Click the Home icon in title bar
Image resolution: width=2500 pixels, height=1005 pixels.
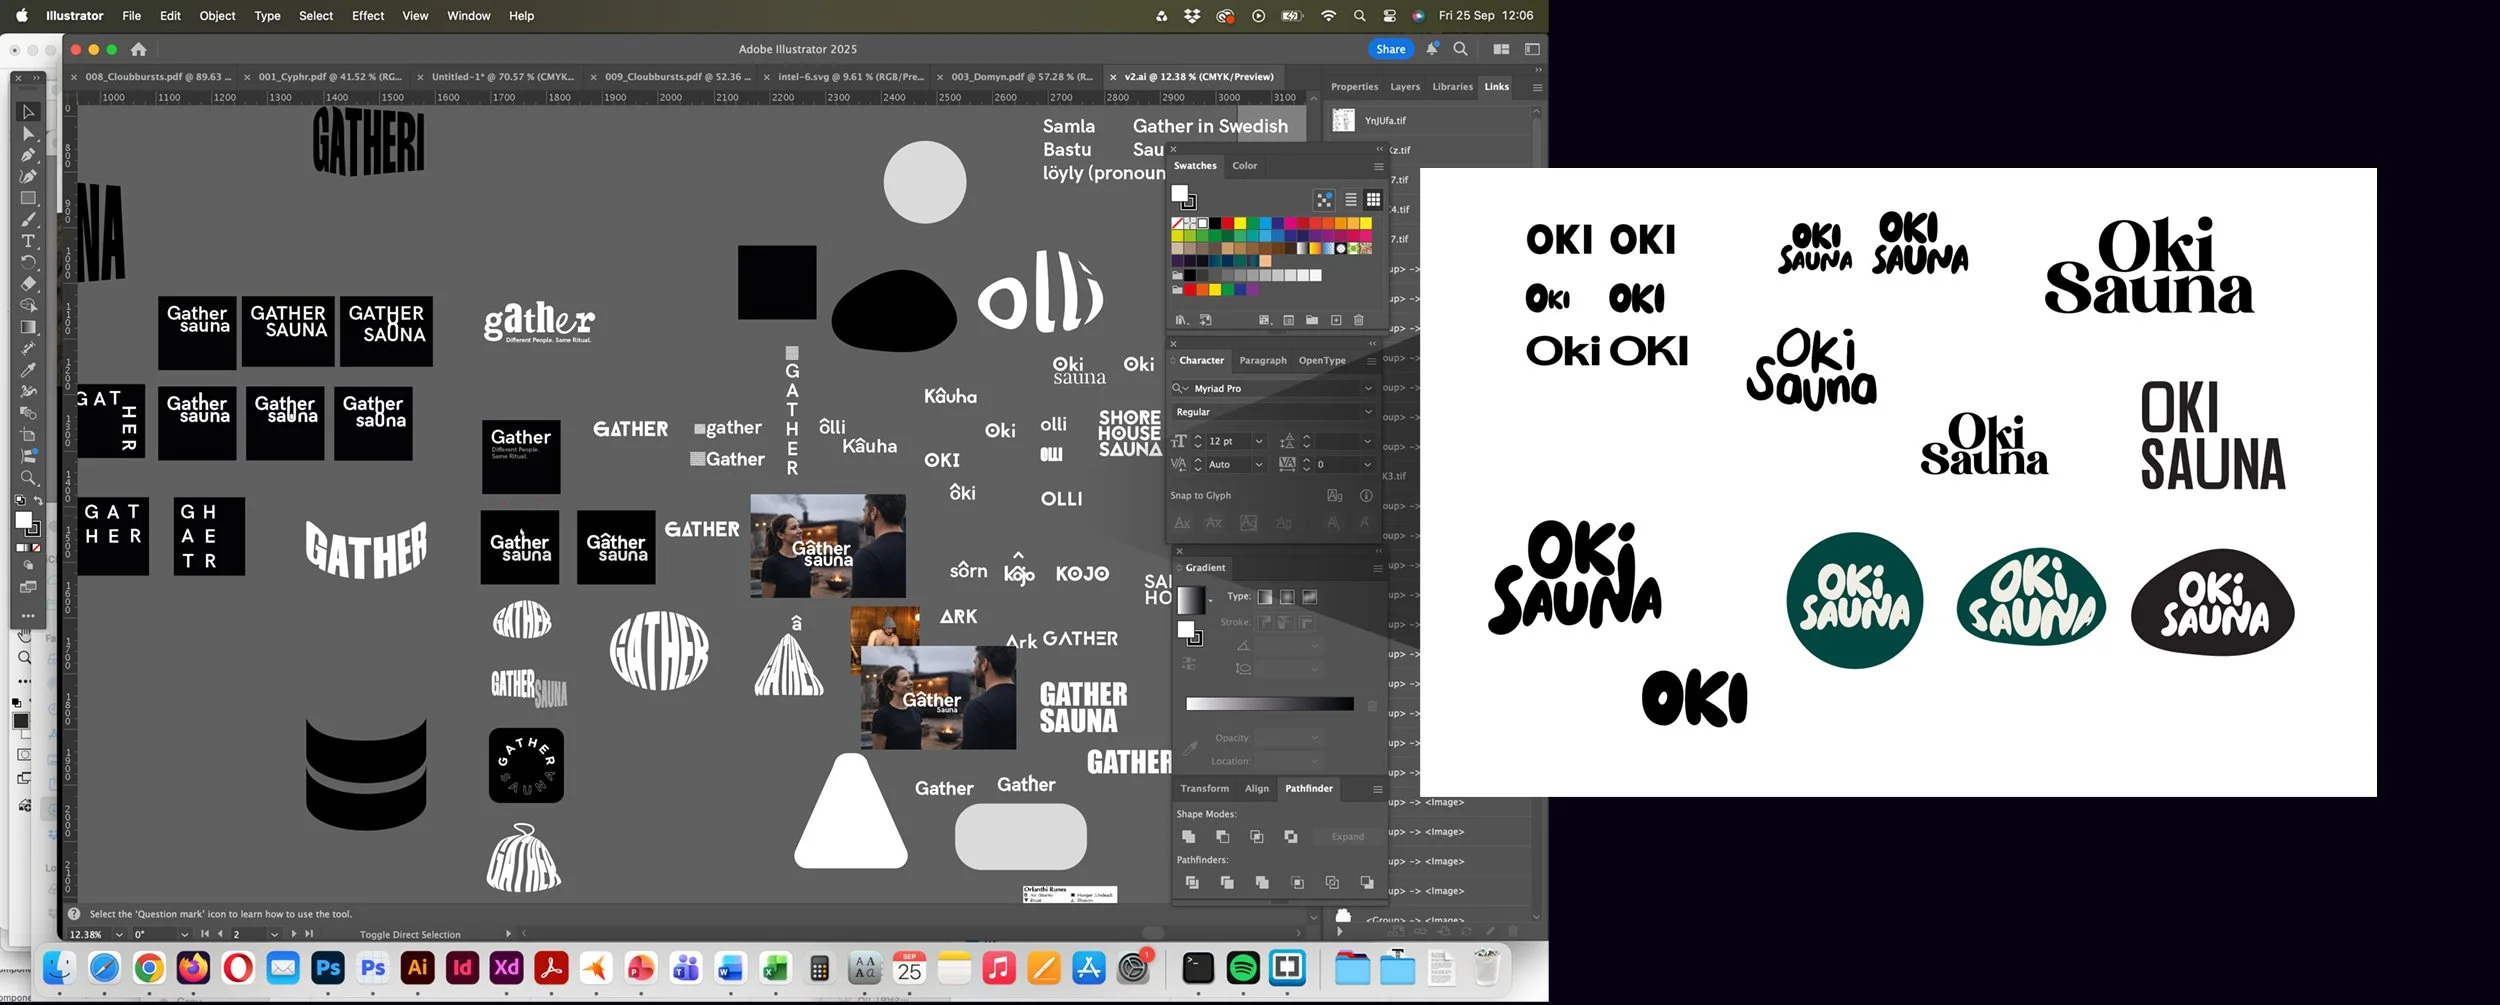coord(139,49)
